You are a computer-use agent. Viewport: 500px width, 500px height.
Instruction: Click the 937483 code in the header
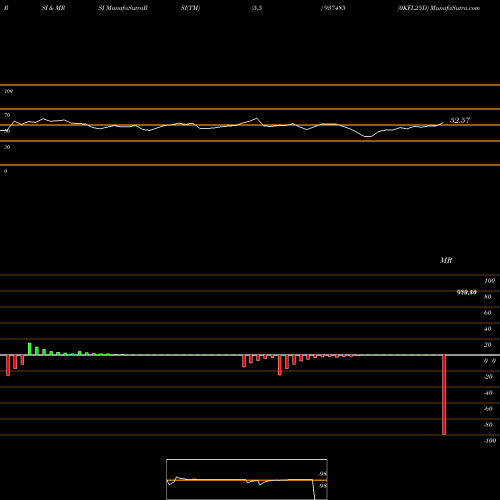(334, 8)
